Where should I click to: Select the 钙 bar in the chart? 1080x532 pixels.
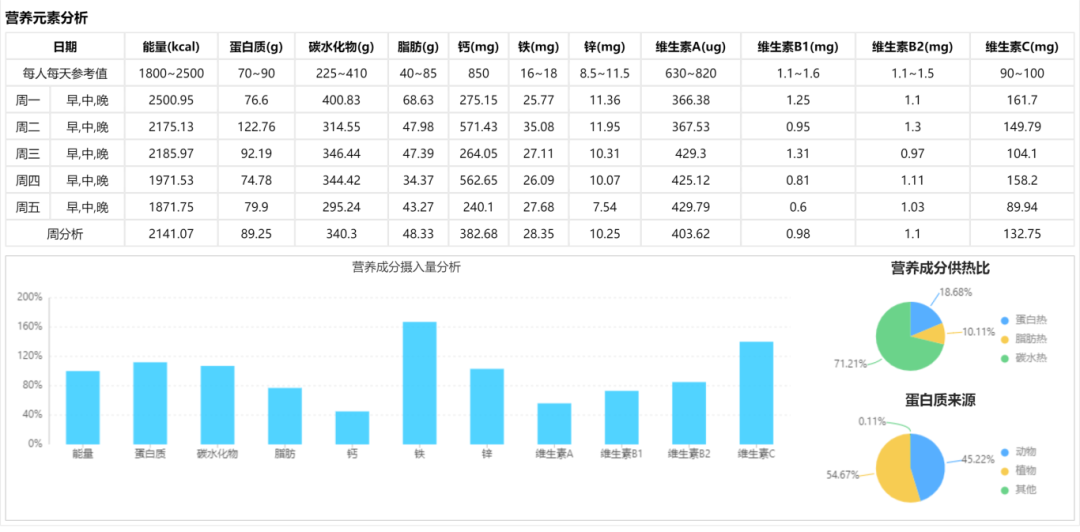coord(352,428)
